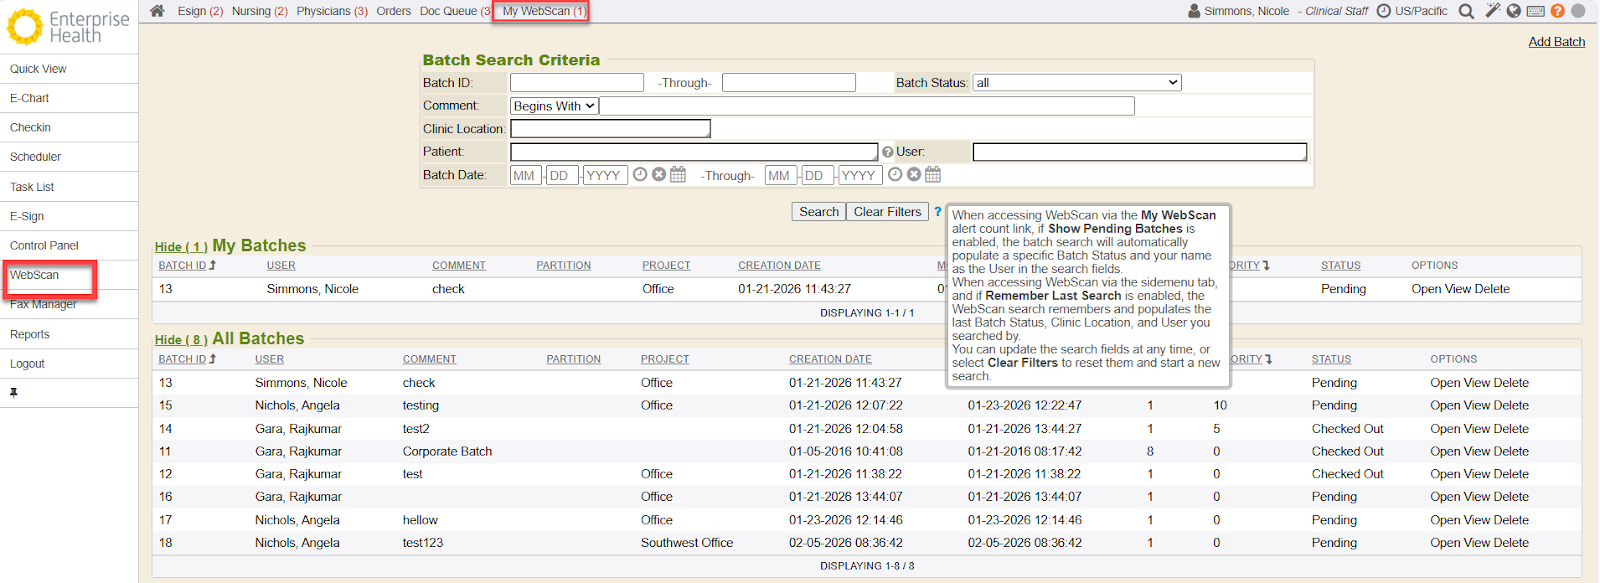Click the globe icon in header
This screenshot has height=583, width=1600.
[x=1514, y=11]
